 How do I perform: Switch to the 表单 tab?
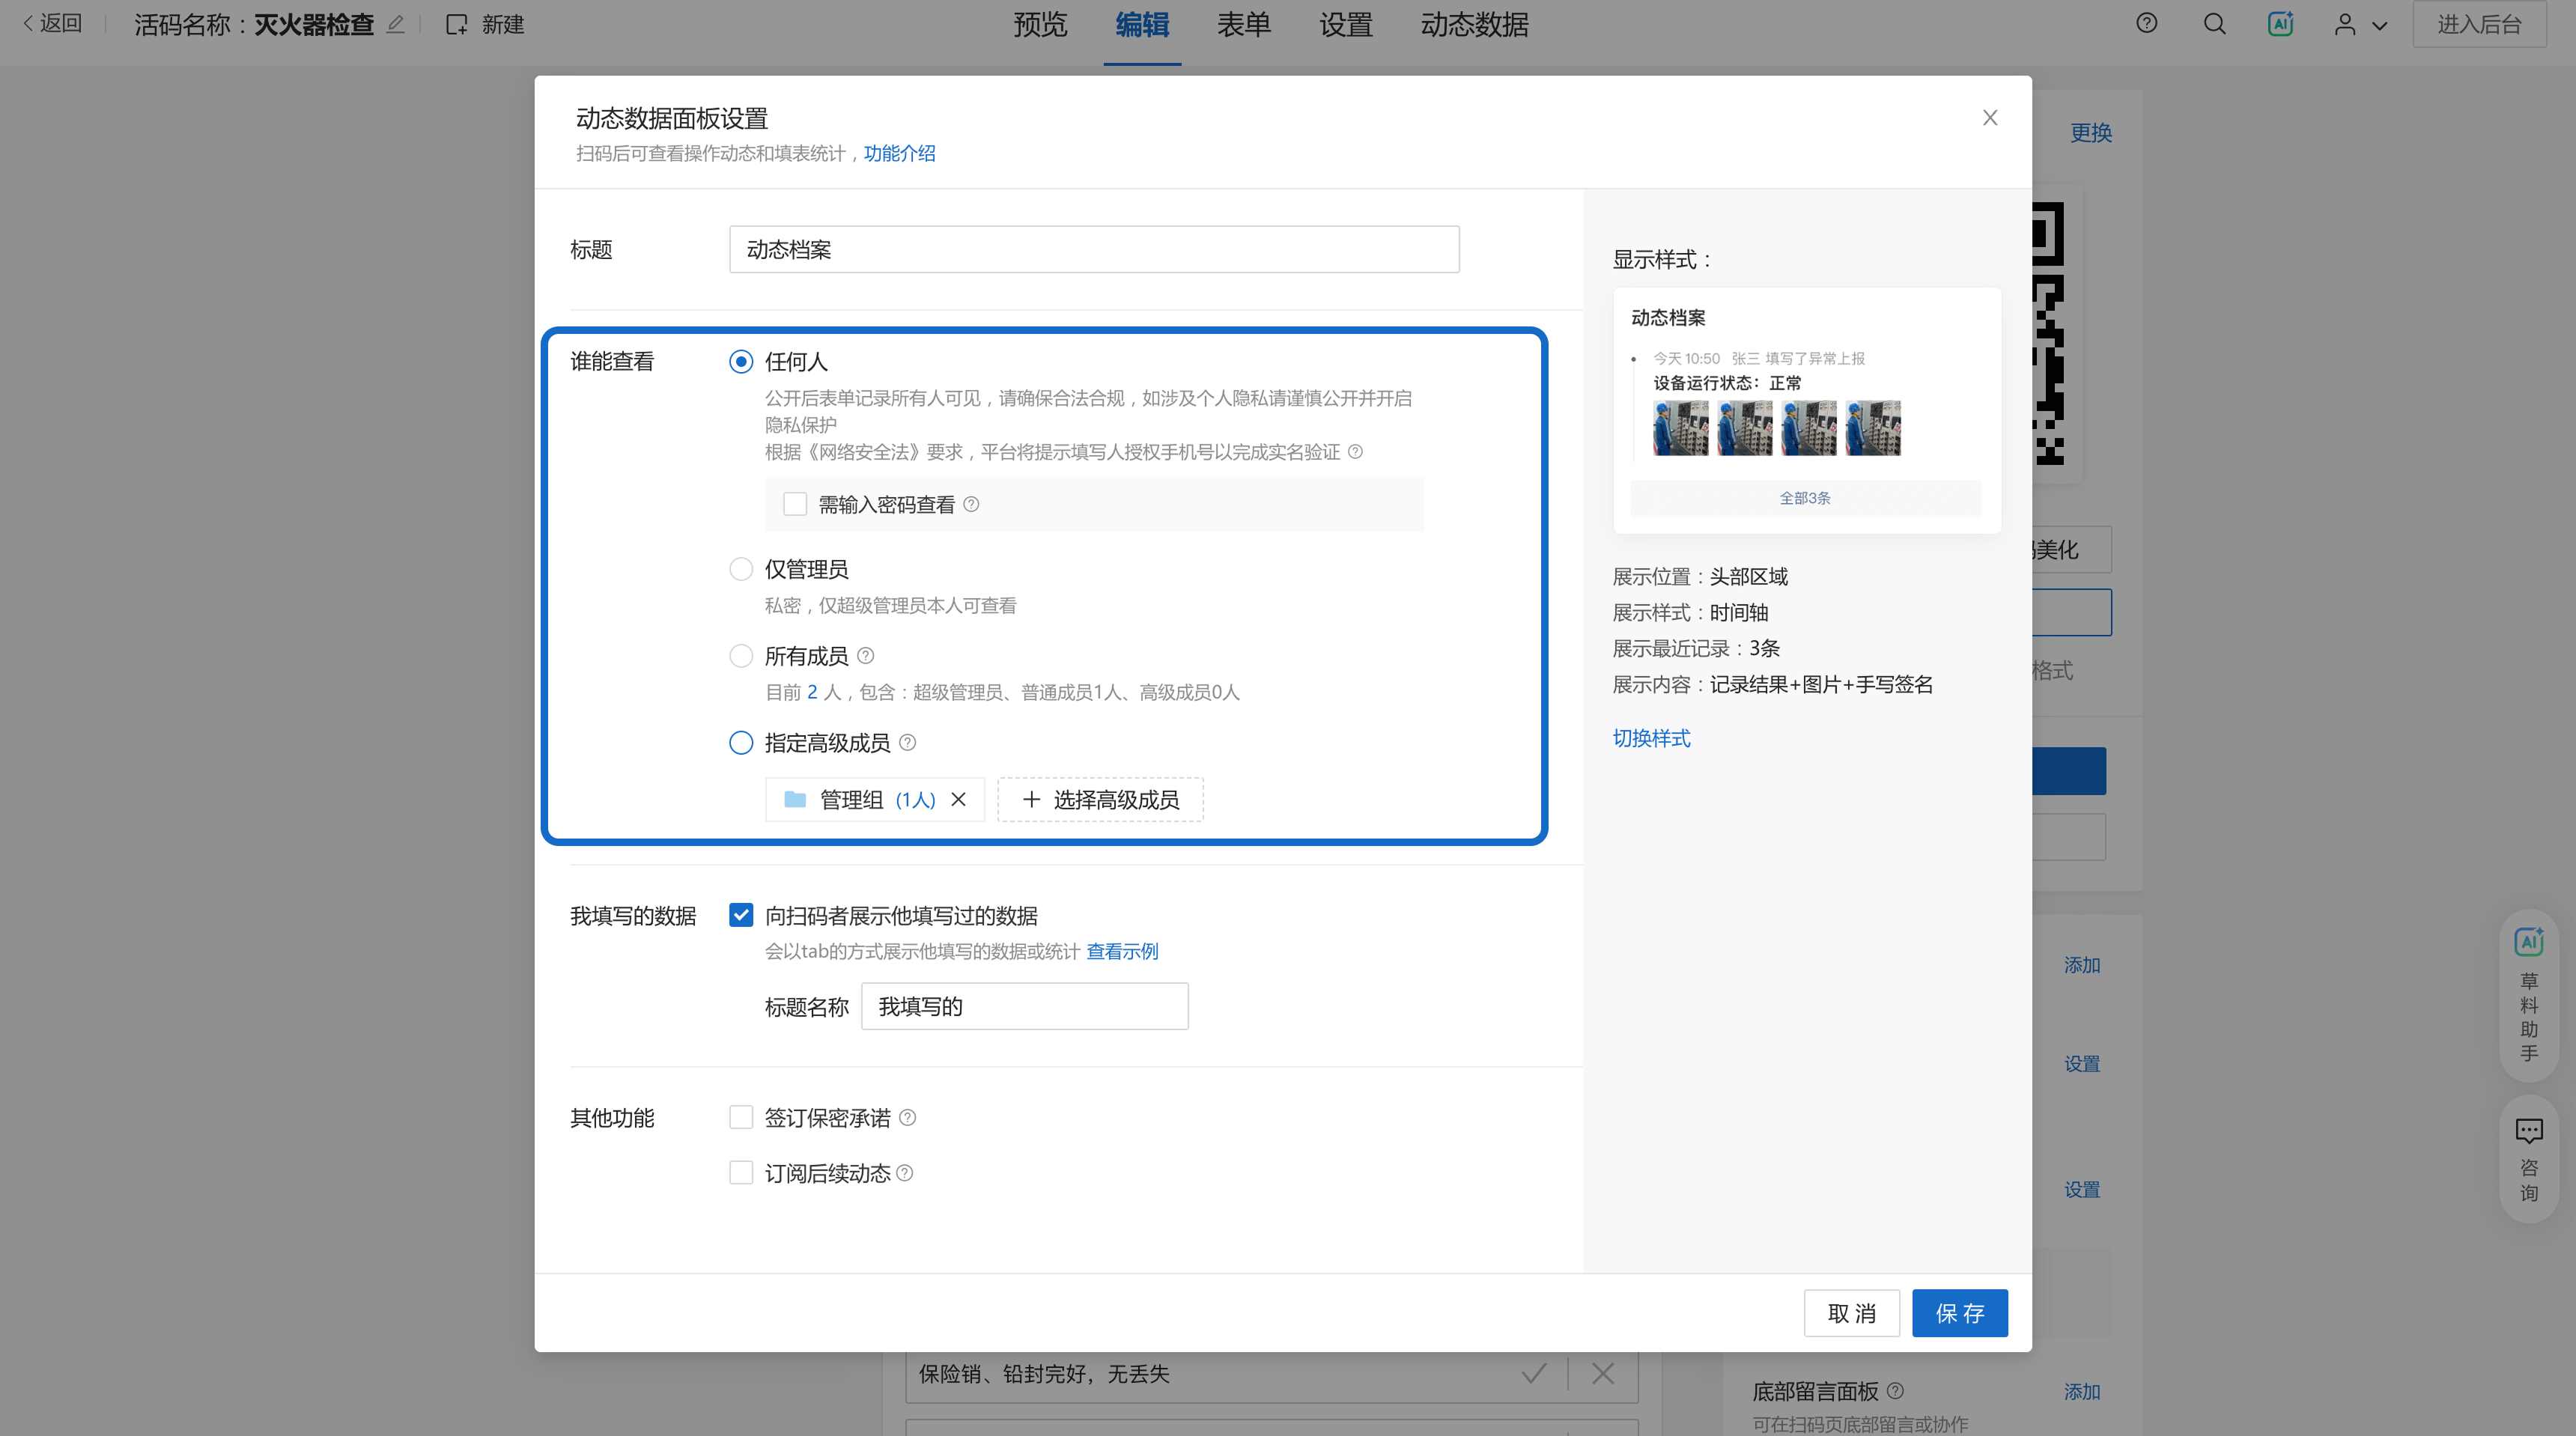(x=1243, y=24)
